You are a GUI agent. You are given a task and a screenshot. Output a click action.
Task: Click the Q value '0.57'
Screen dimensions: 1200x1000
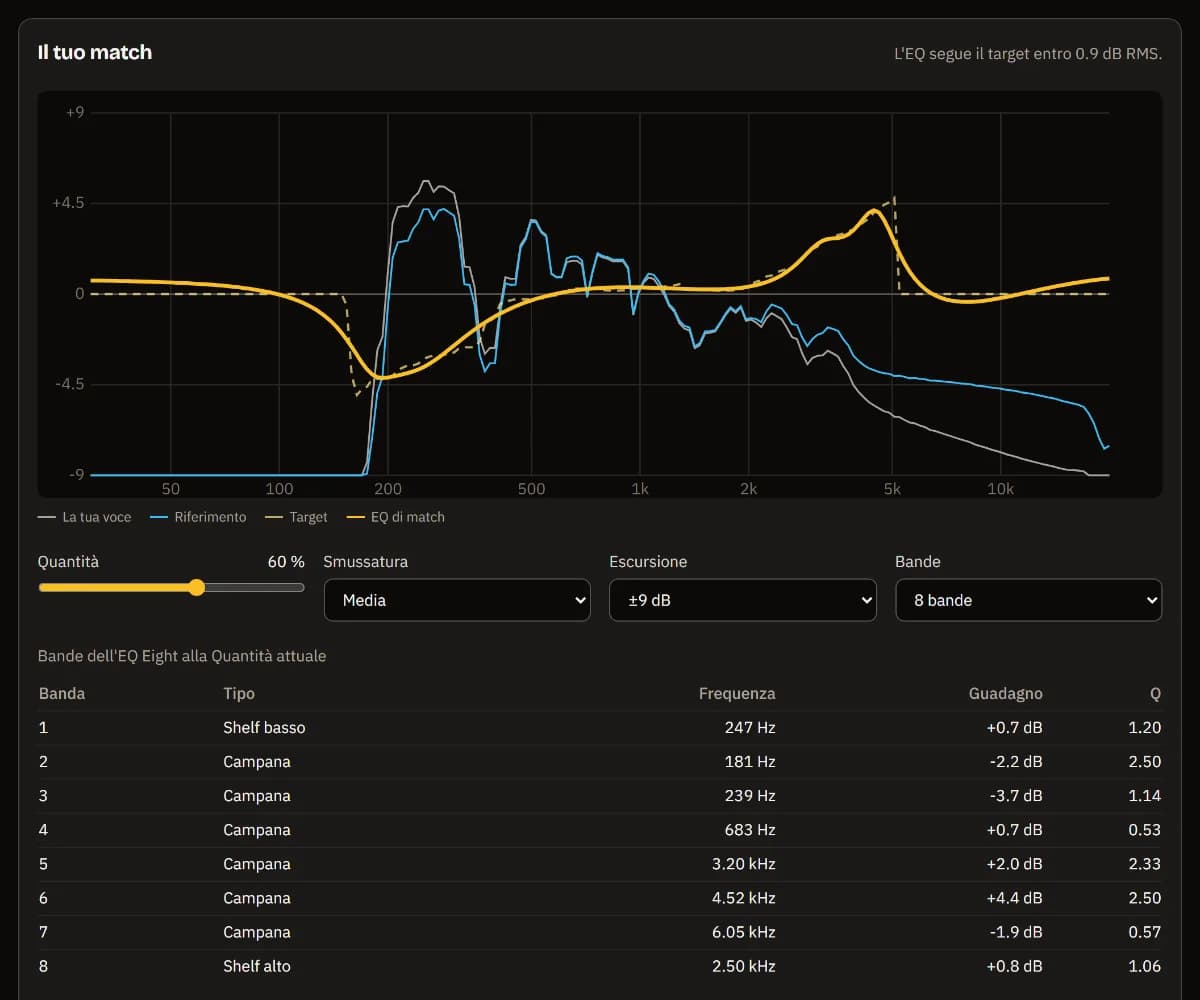[1145, 932]
